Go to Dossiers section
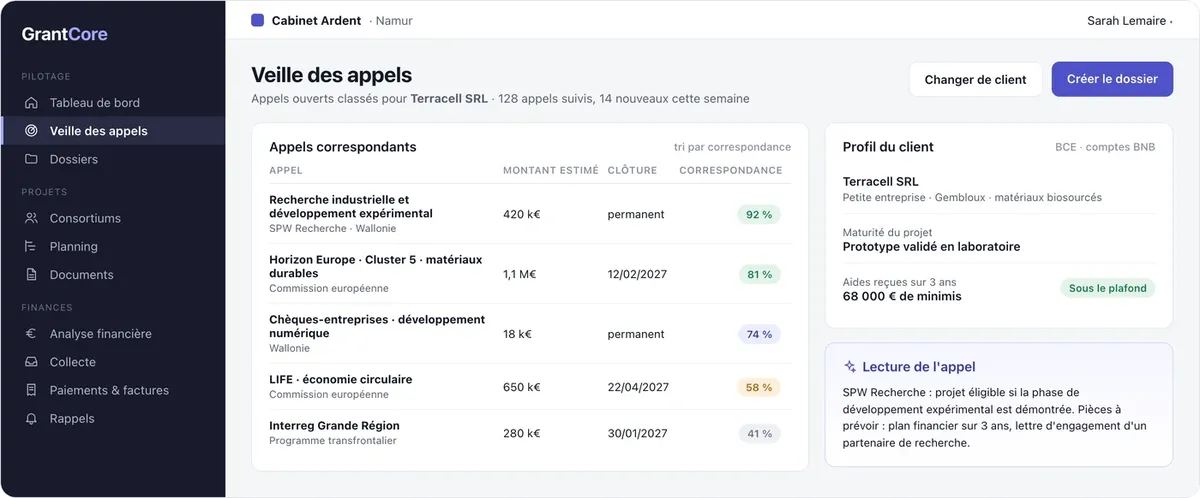 pyautogui.click(x=112, y=159)
